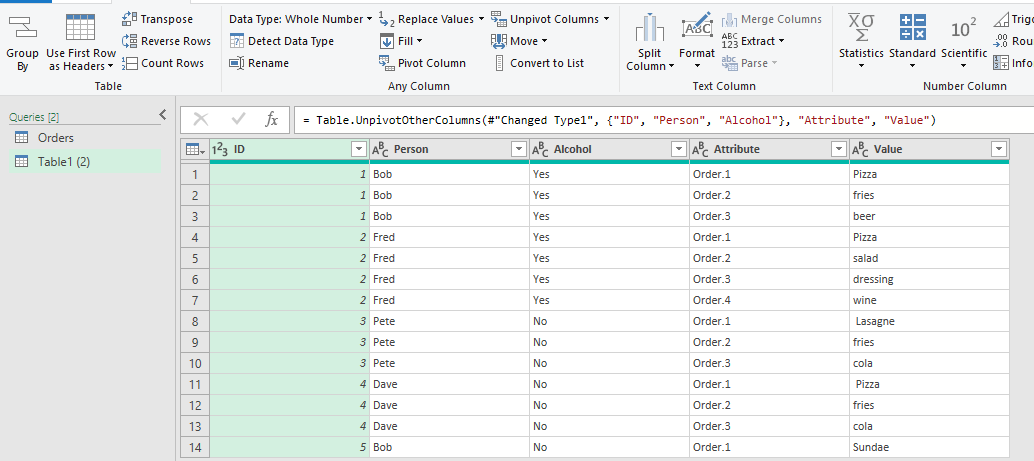The image size is (1034, 461).
Task: Select the Orders query
Action: point(56,138)
